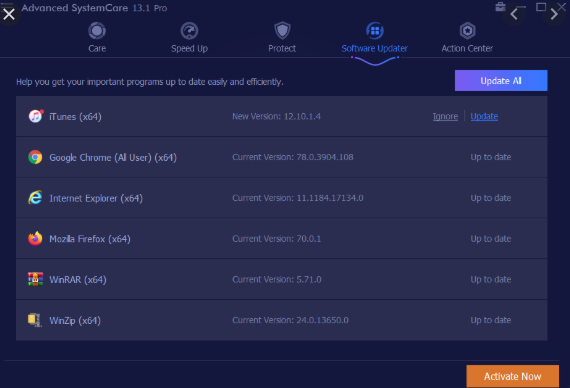Viewport: 570px width, 388px height.
Task: Switch to the Software Updater tab
Action: pos(374,48)
